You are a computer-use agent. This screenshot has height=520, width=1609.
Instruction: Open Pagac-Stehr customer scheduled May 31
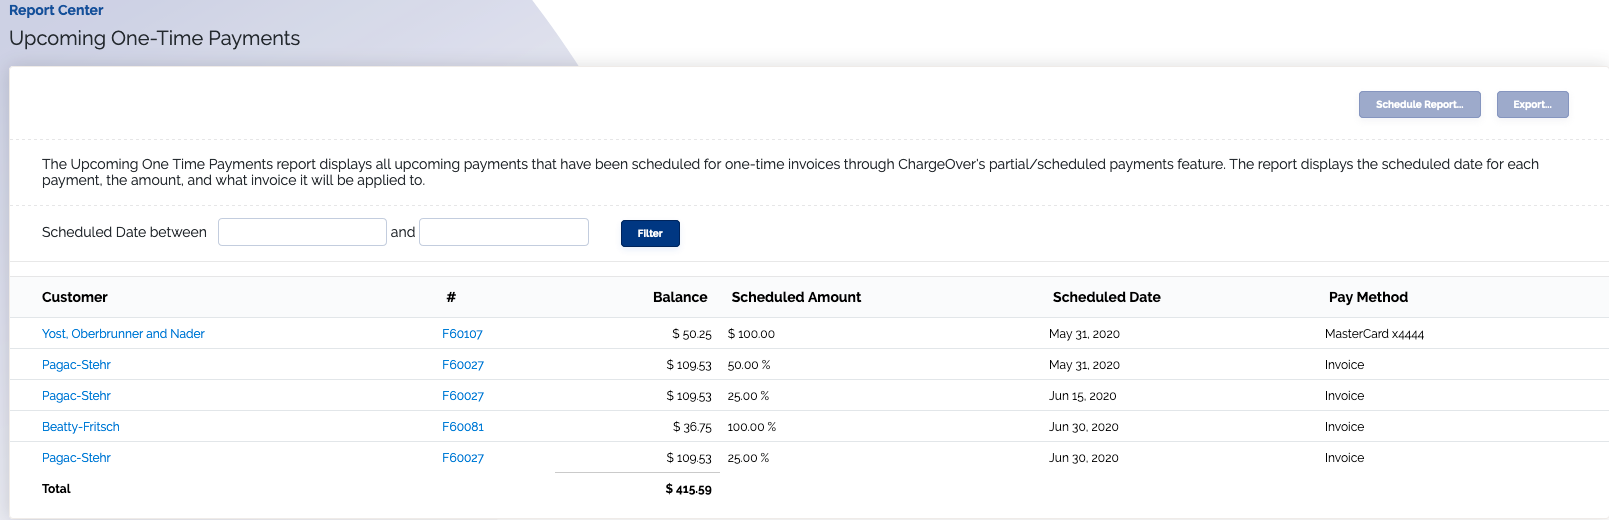(76, 365)
